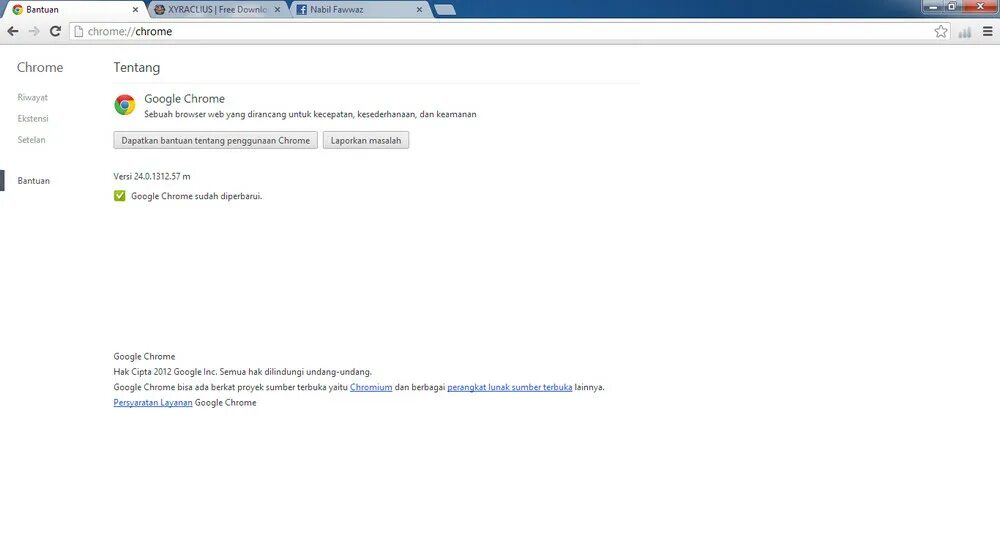Viewport: 1000px width, 533px height.
Task: Bookmark this page with the star icon
Action: click(x=941, y=31)
